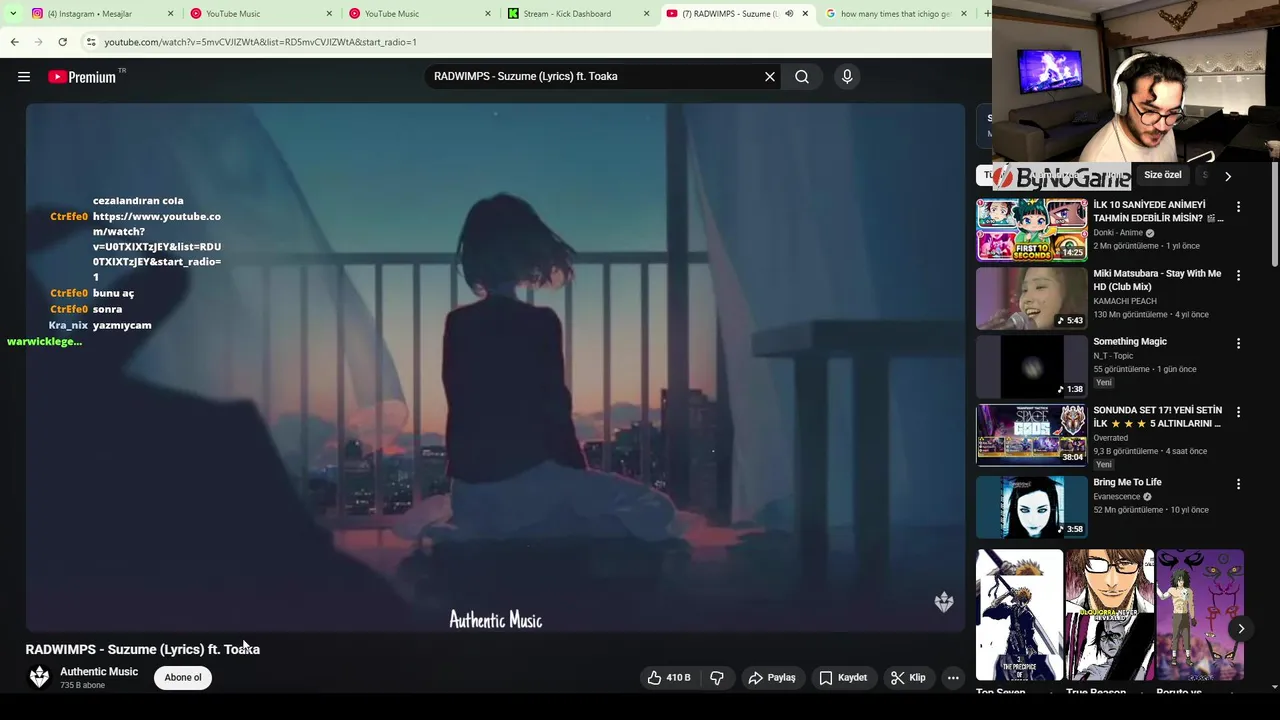1280x720 pixels.
Task: Subscribe using the Abone ol button
Action: (x=183, y=678)
